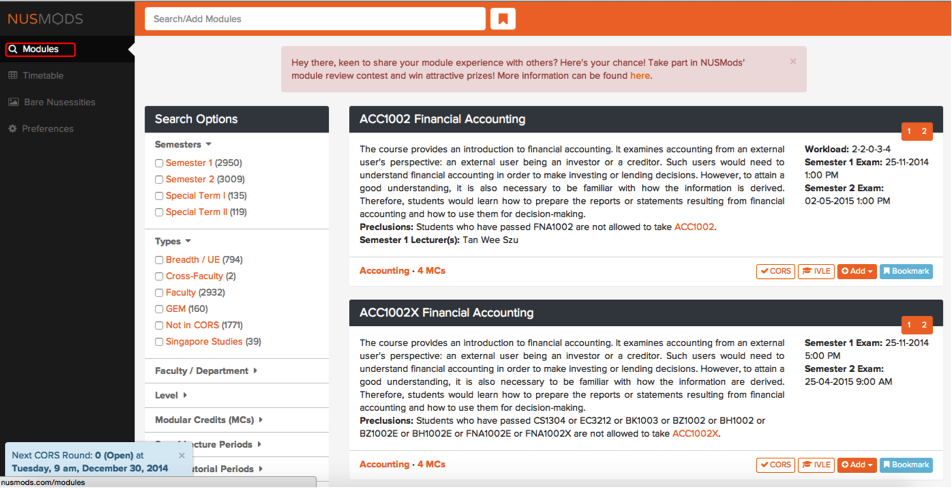Click the bookmark icon beside the search box

coord(503,19)
